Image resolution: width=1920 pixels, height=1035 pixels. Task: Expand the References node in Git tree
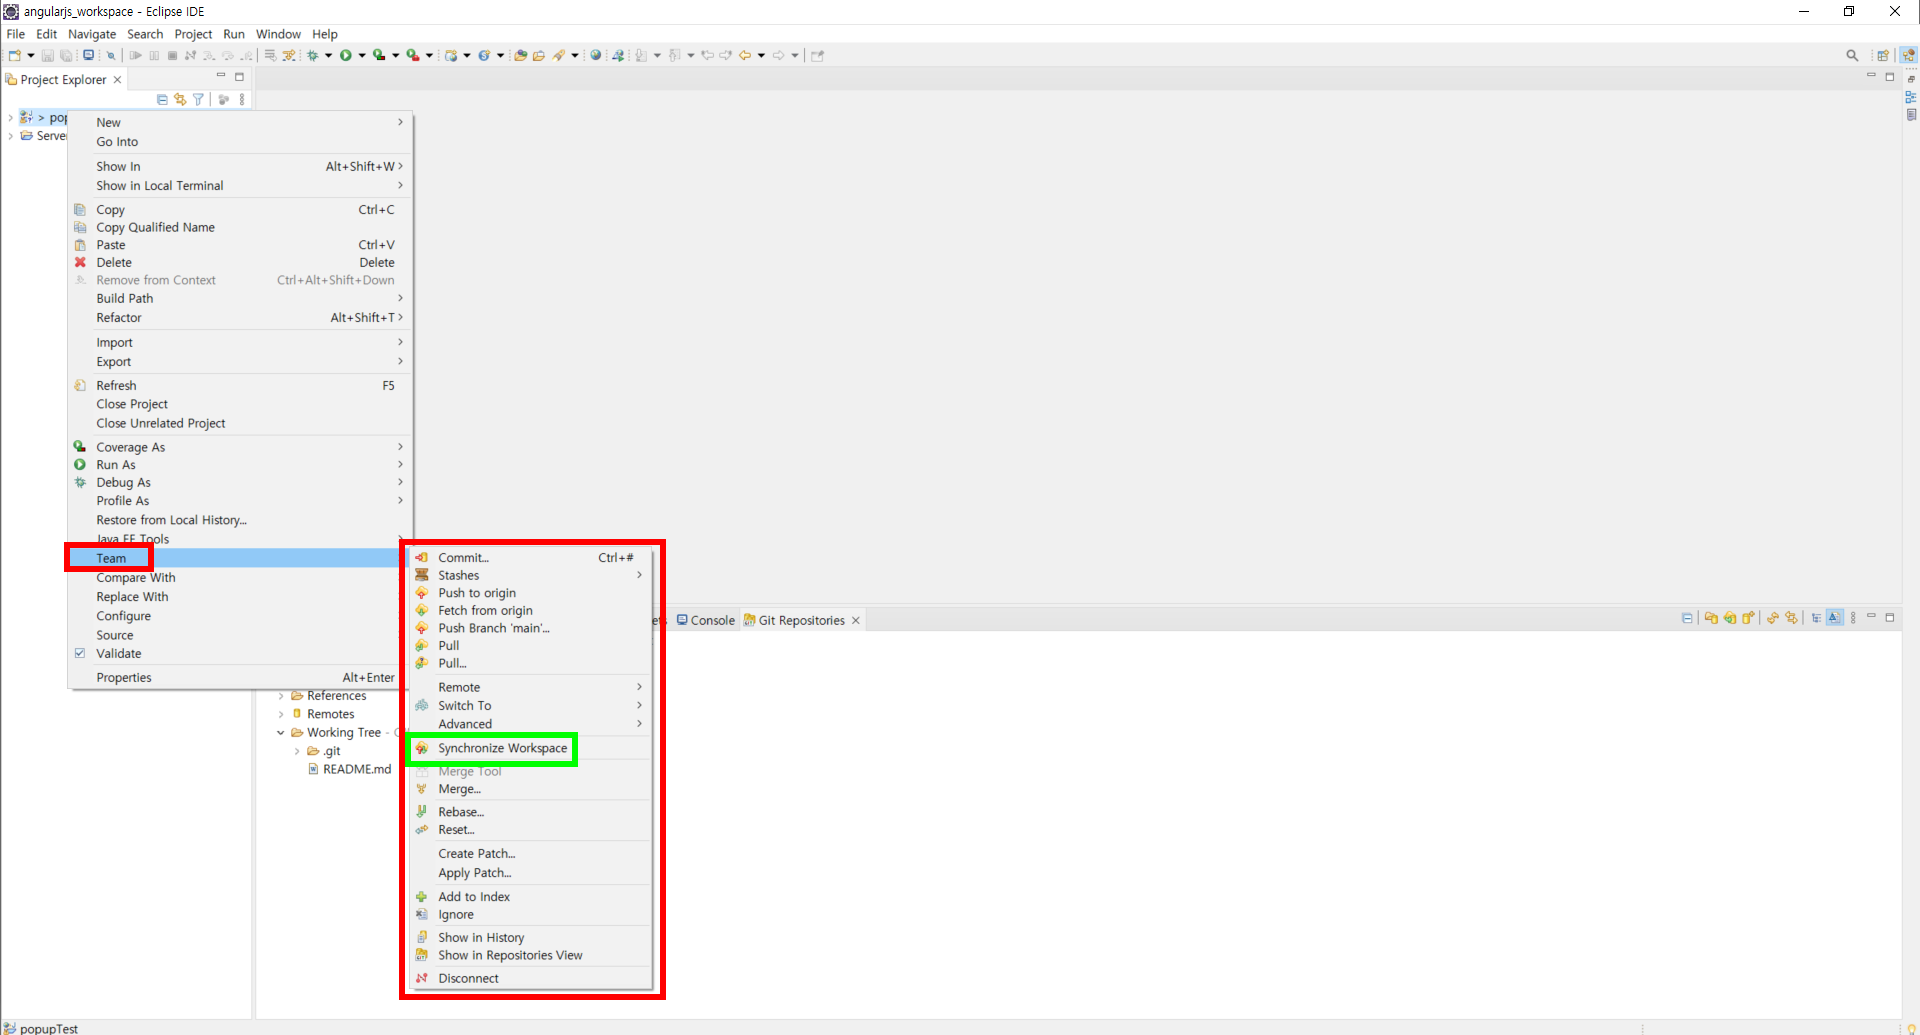[282, 696]
